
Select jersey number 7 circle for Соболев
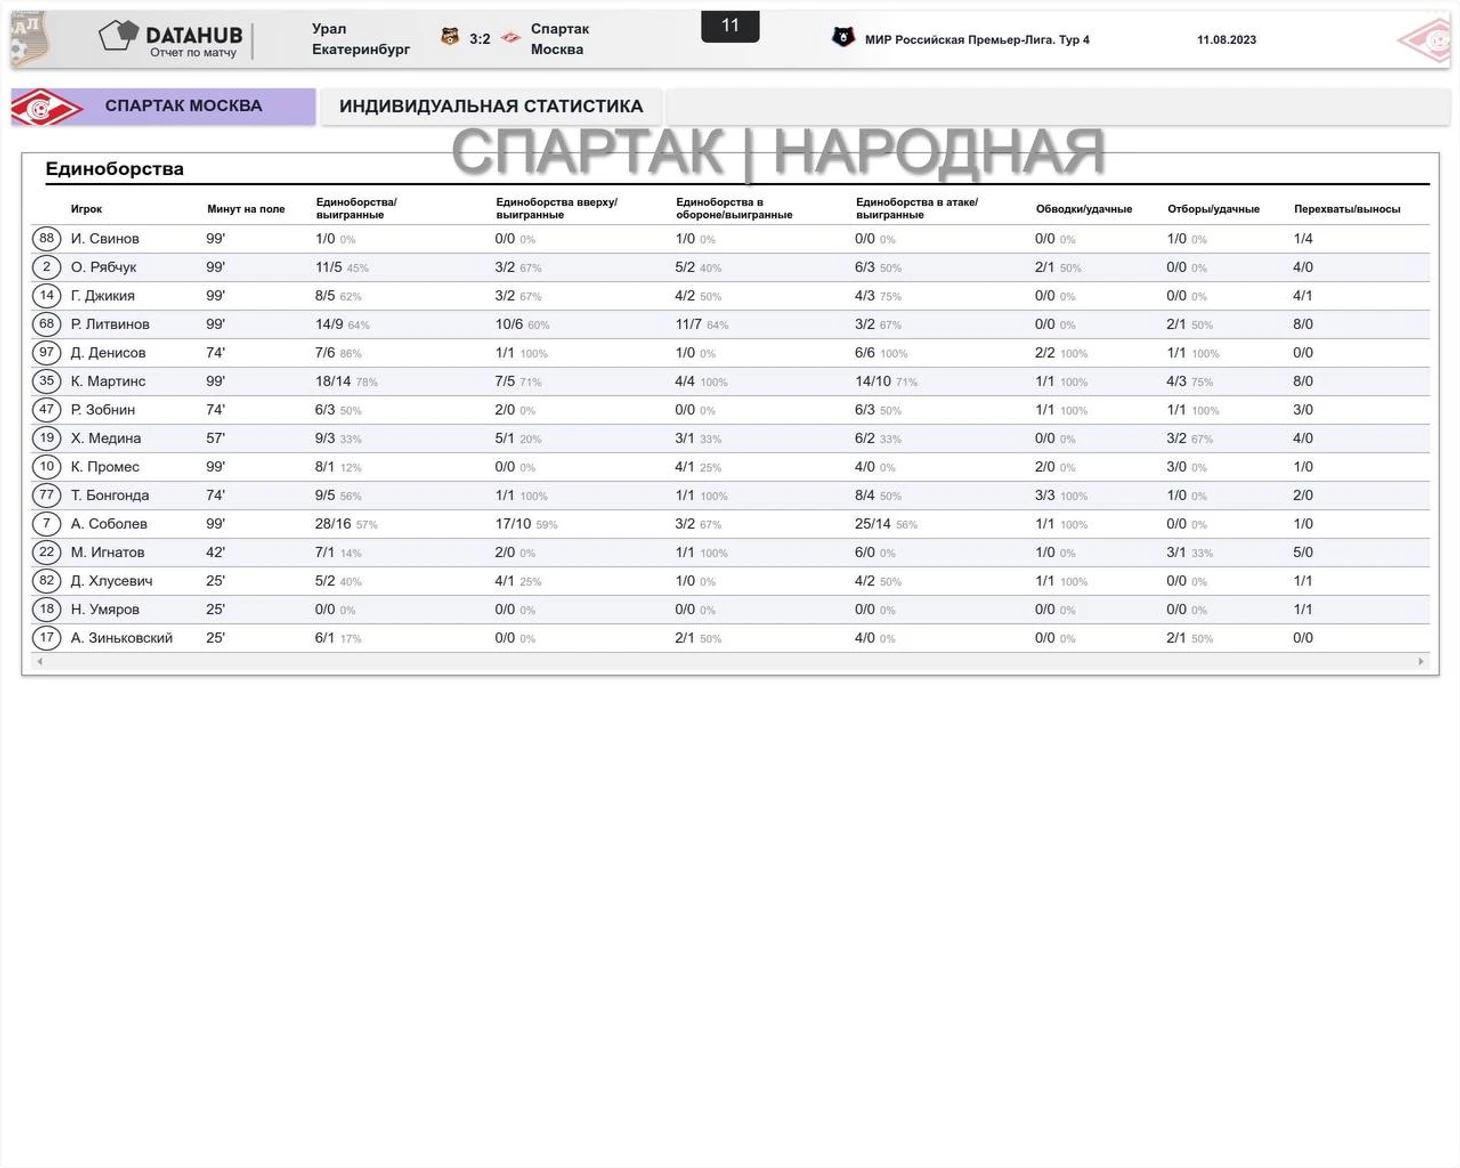pyautogui.click(x=47, y=523)
